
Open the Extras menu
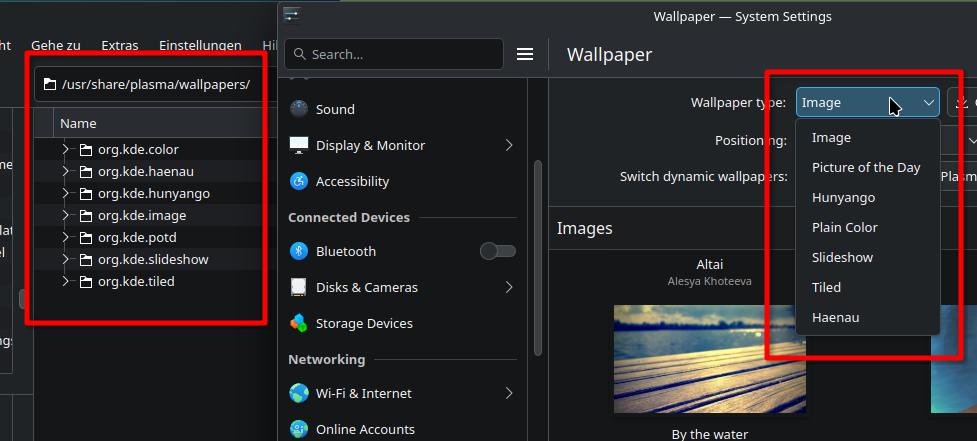coord(120,45)
